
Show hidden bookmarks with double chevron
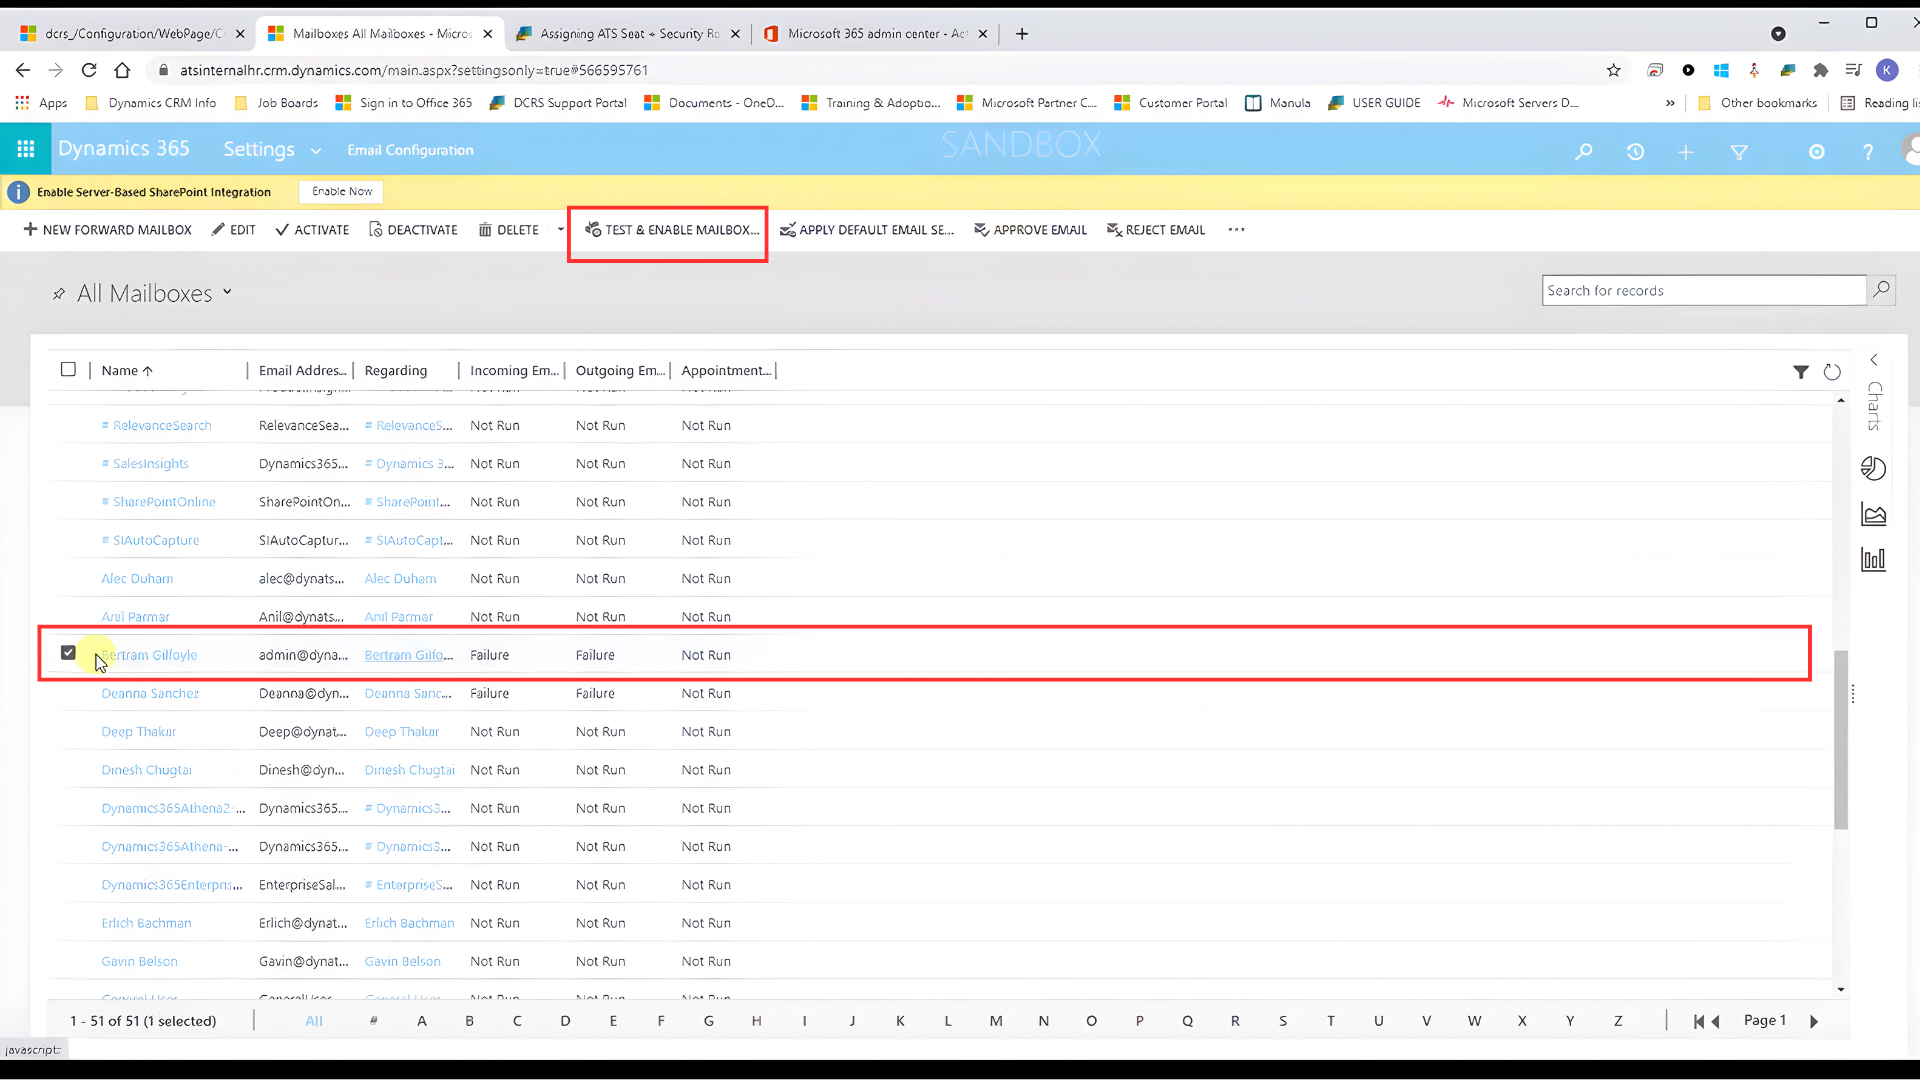point(1670,103)
